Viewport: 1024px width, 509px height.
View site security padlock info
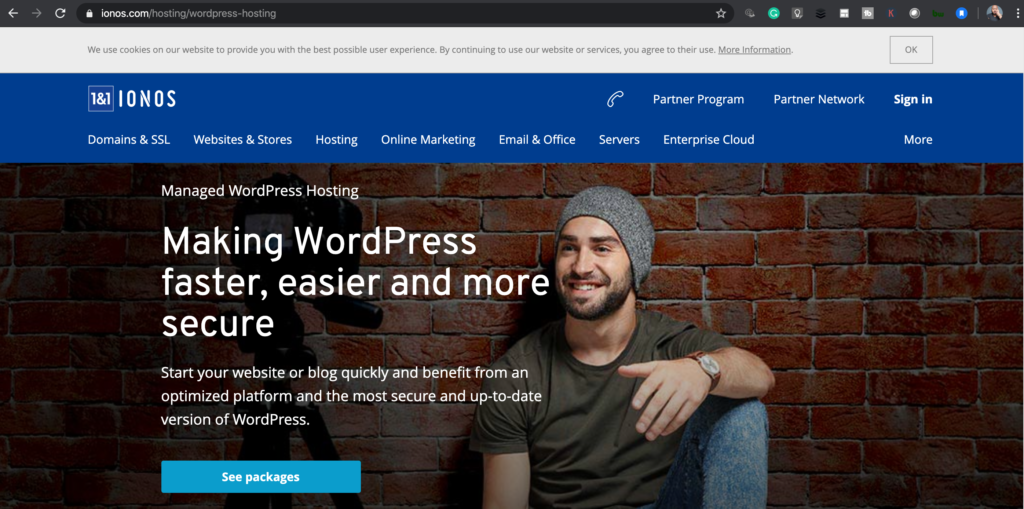pos(89,13)
